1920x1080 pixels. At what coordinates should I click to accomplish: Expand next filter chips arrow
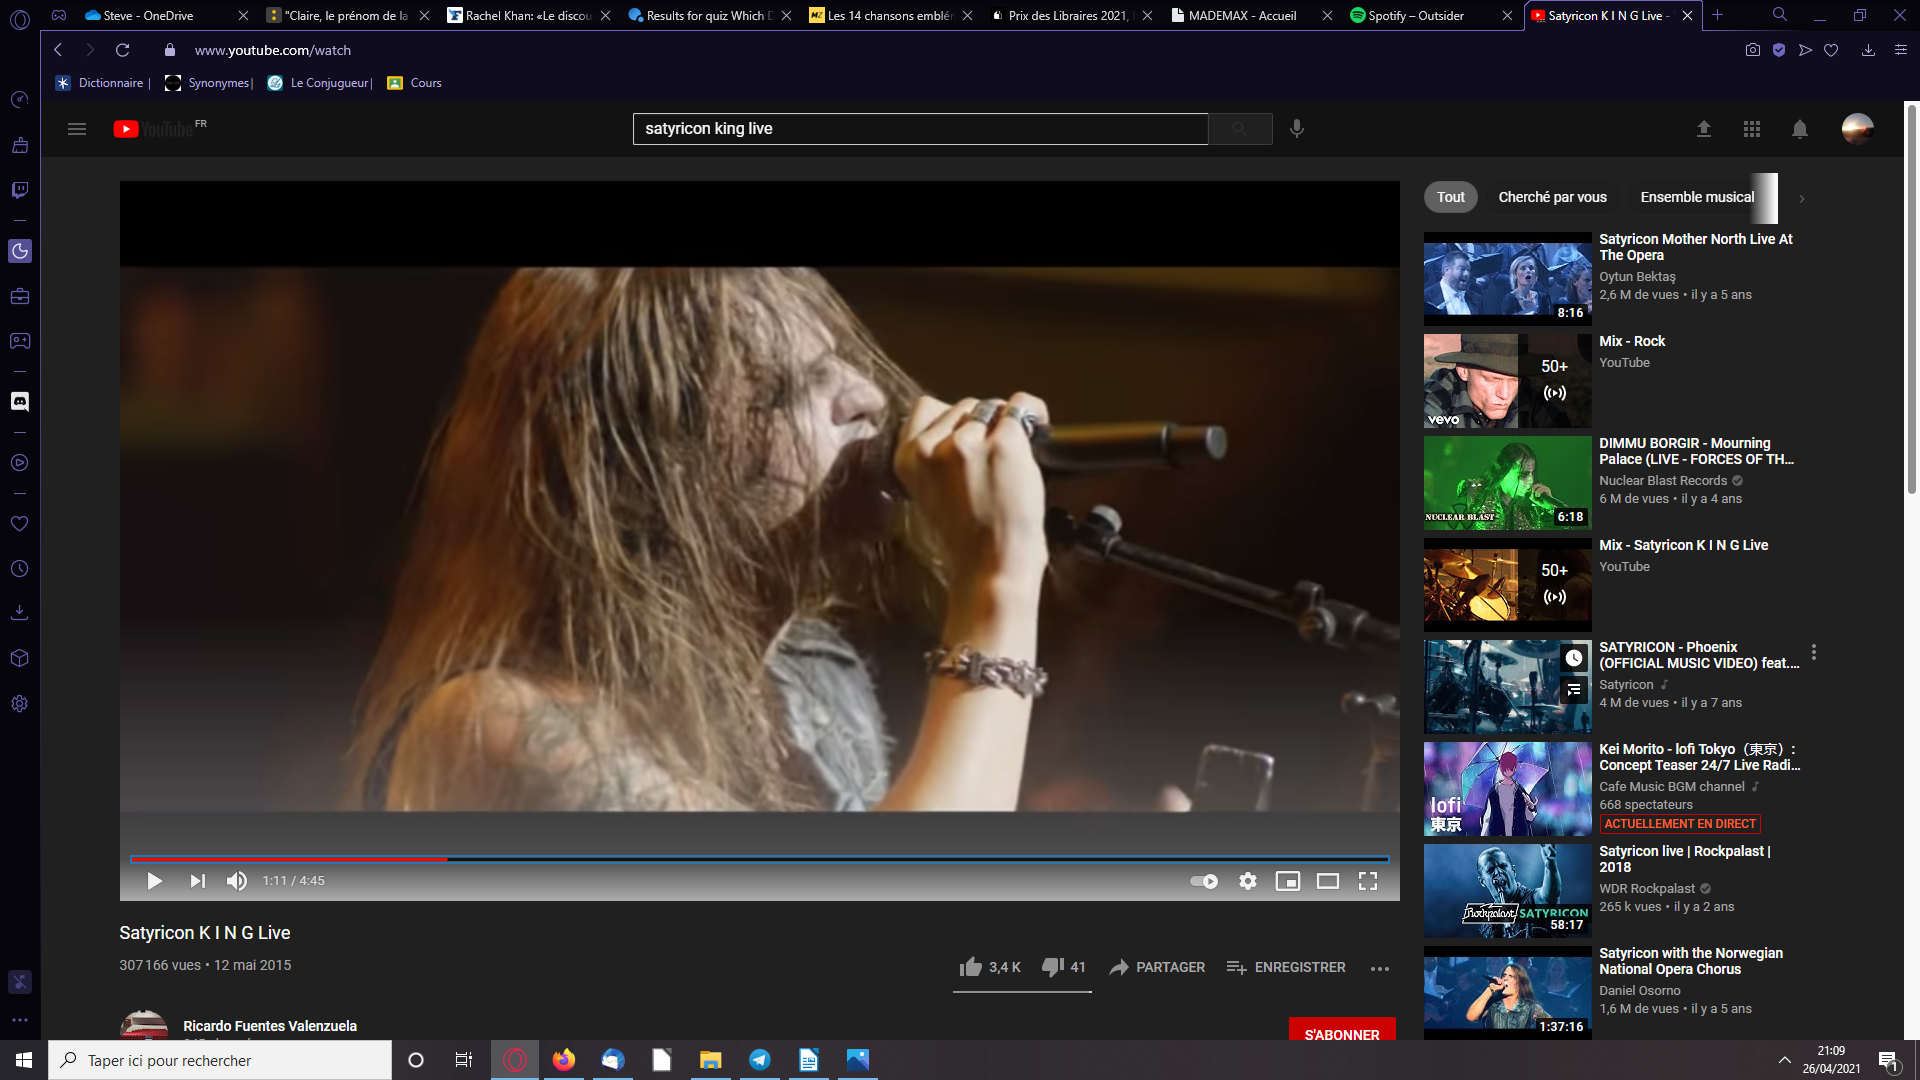pyautogui.click(x=1802, y=198)
